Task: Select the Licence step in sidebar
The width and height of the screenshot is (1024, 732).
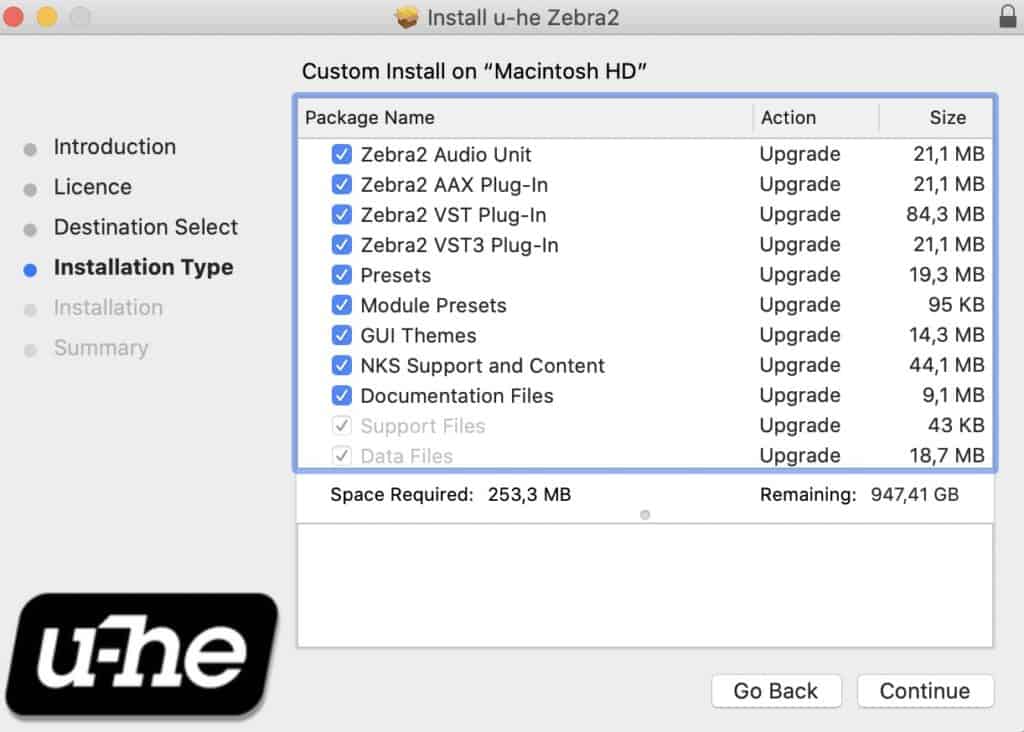Action: point(93,187)
